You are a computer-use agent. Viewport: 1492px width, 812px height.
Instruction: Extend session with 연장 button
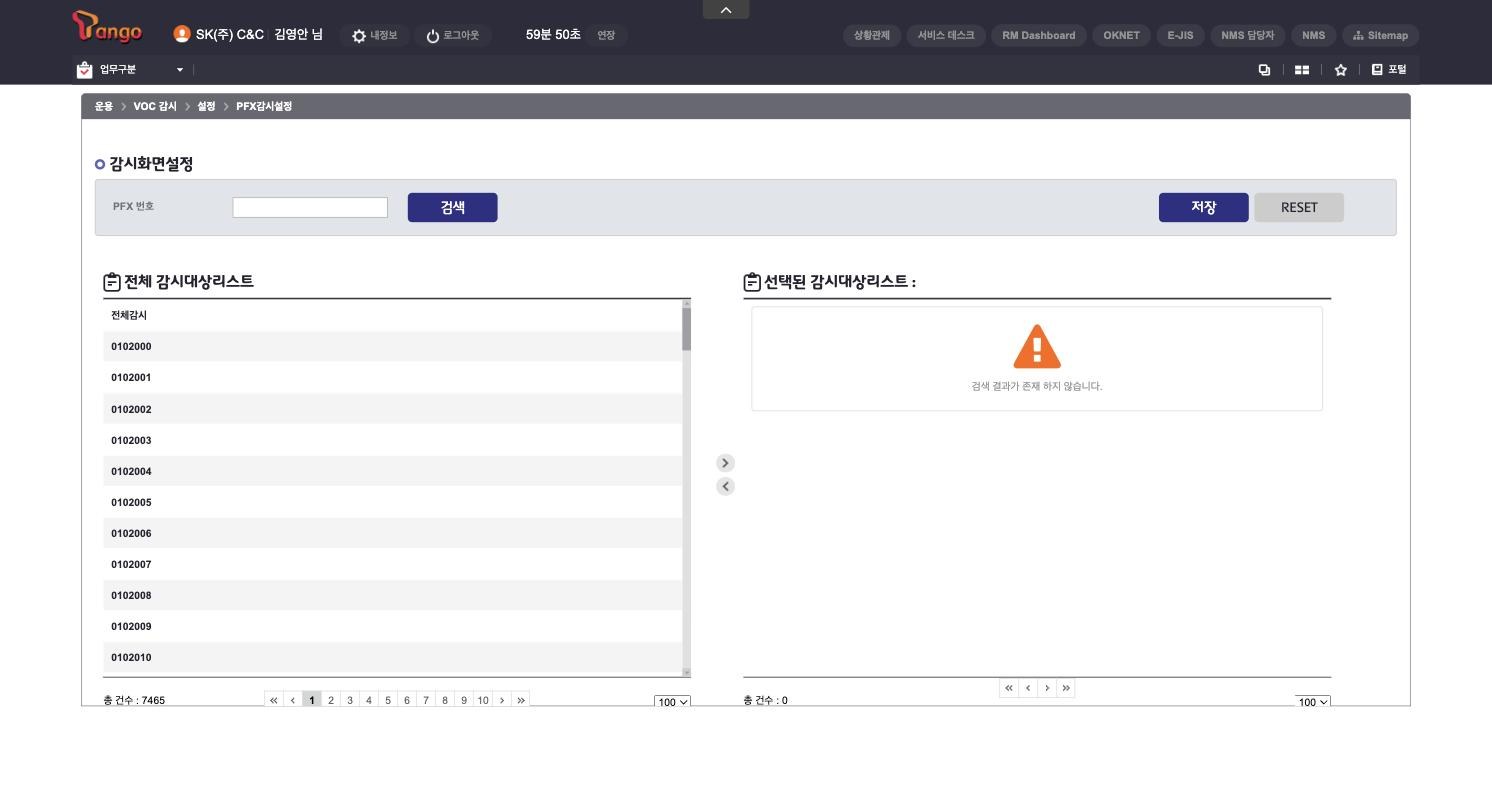pyautogui.click(x=606, y=36)
